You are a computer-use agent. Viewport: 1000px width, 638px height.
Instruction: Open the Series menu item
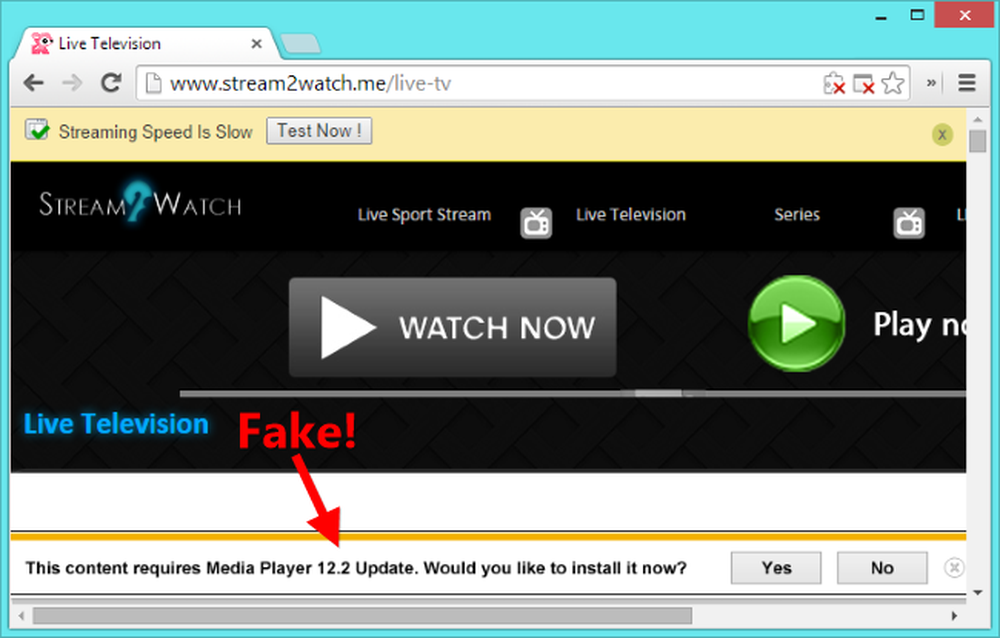pos(797,214)
